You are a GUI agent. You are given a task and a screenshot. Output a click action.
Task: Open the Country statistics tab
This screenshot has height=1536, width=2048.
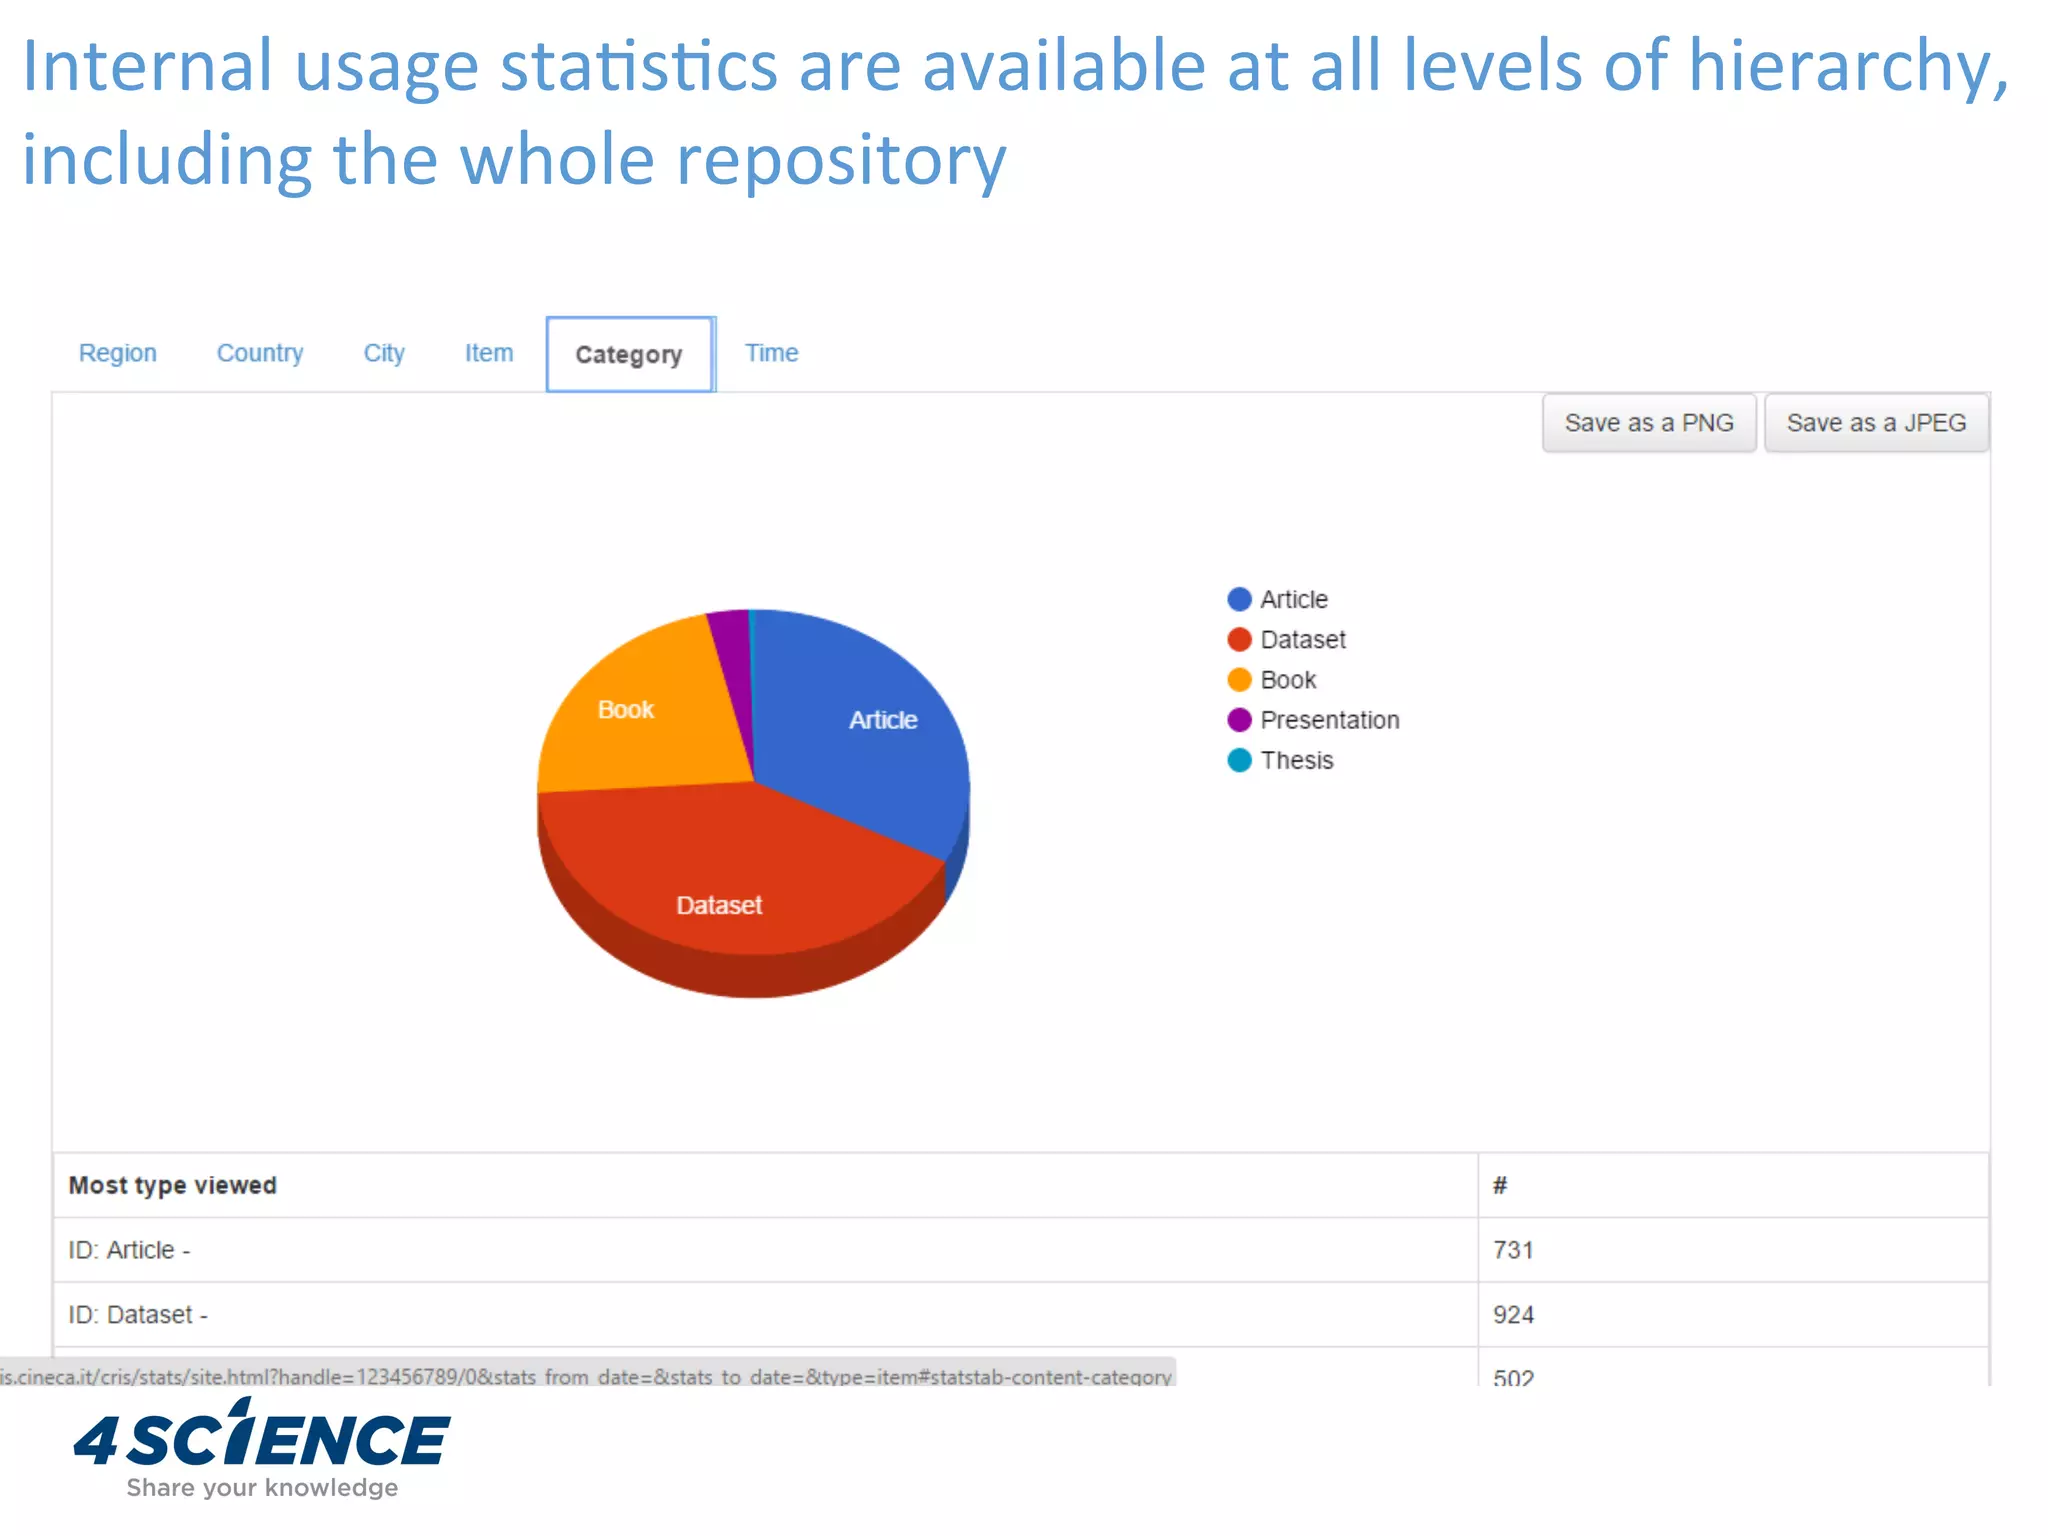(260, 353)
